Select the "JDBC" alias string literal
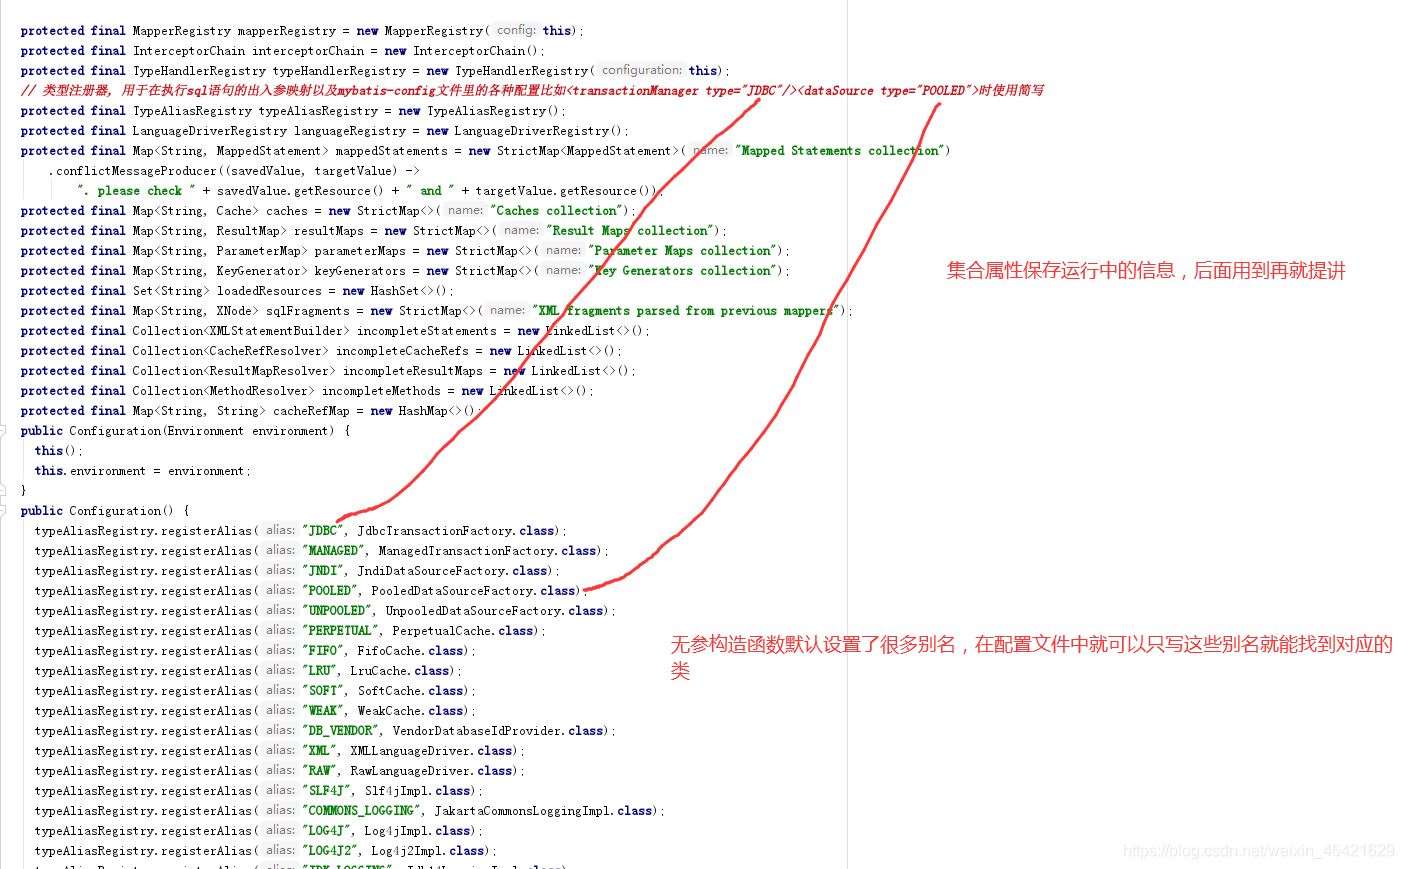 tap(320, 530)
